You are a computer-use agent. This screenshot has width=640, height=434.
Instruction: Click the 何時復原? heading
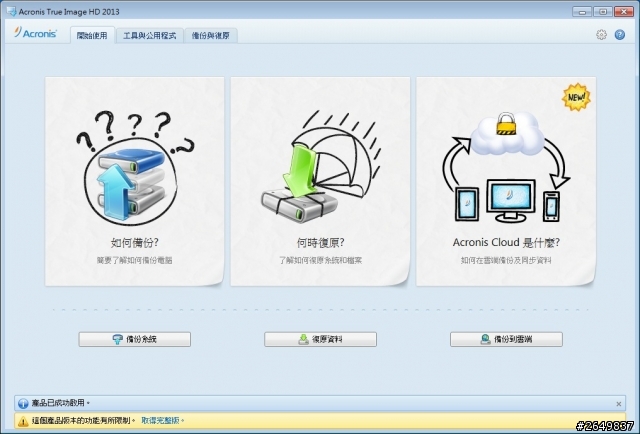(x=320, y=243)
